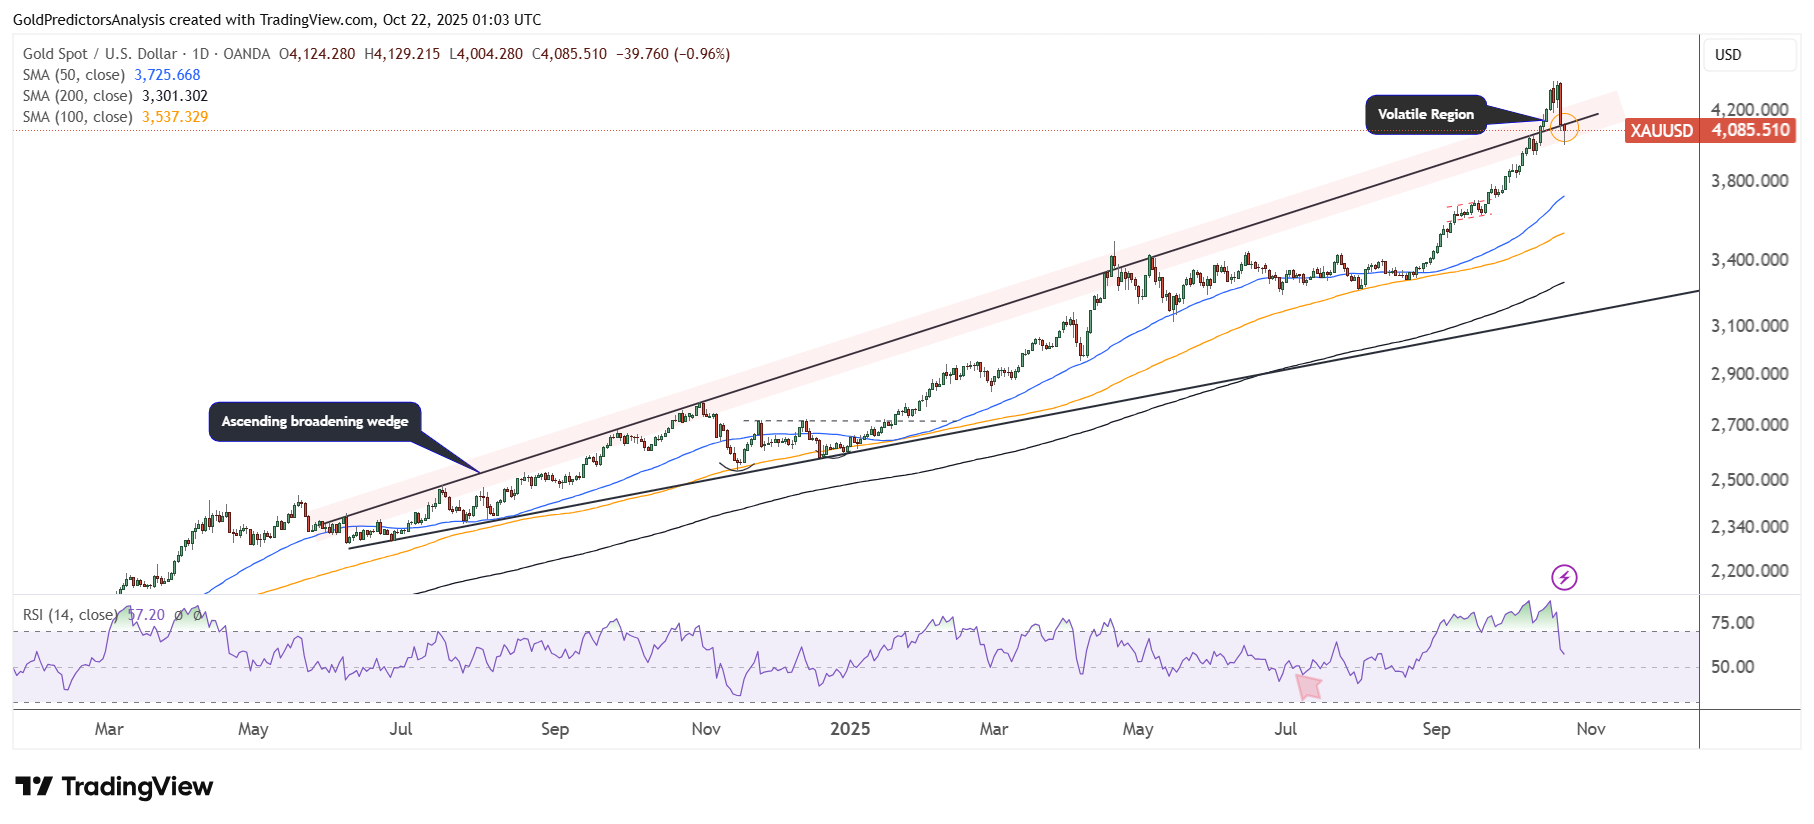The image size is (1814, 824).
Task: Select the Volatile Region callout label
Action: pyautogui.click(x=1425, y=114)
